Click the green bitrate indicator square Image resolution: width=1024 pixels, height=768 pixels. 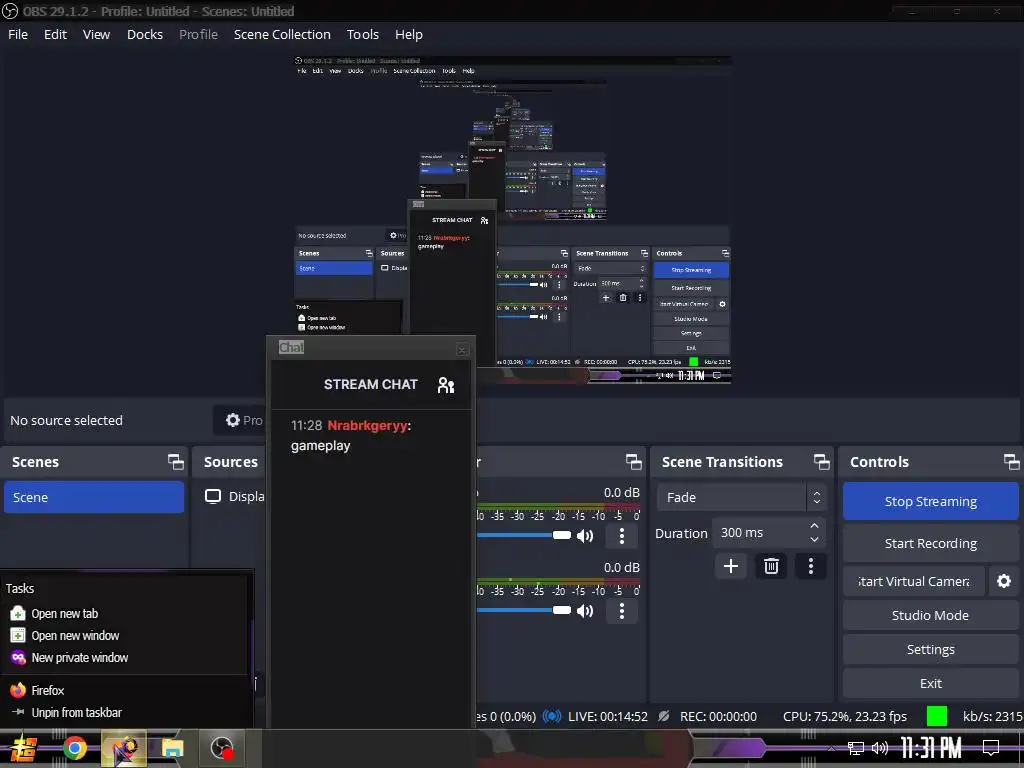(936, 716)
